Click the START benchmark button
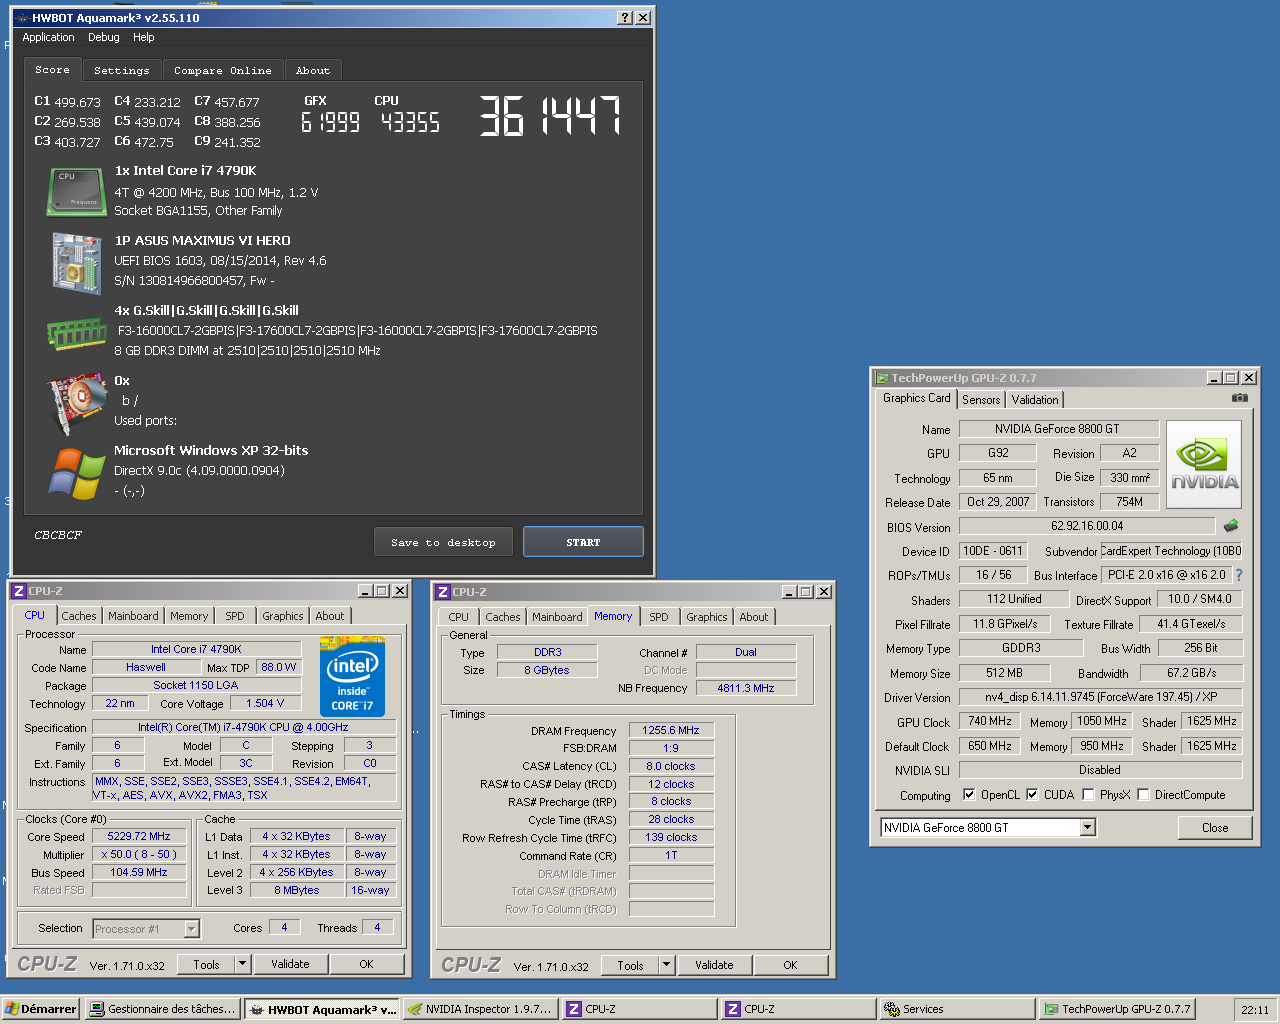Image resolution: width=1280 pixels, height=1024 pixels. 583,542
